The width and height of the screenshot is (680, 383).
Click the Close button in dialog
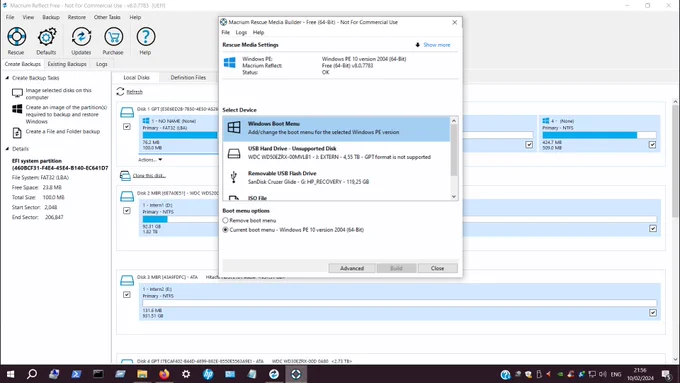click(438, 268)
